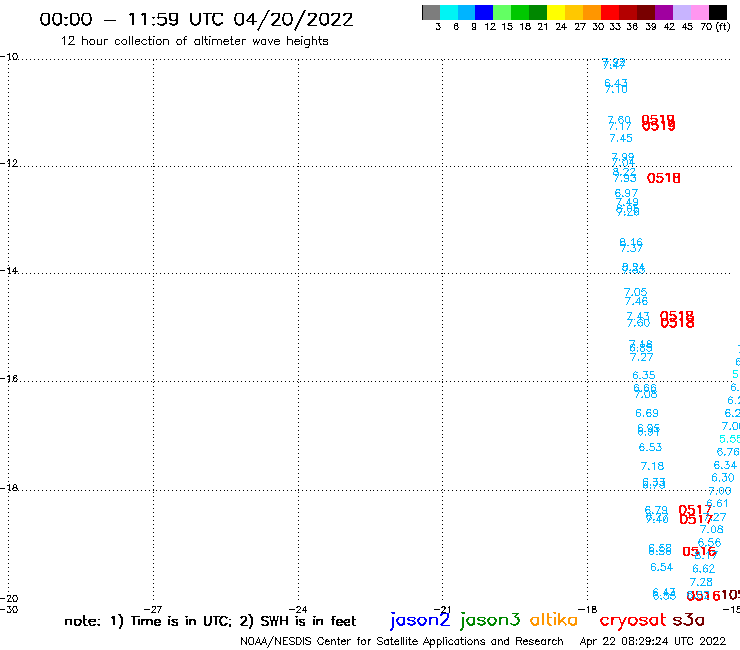Click the '70 (ft)' legend label
Viewport: 740px width, 650px height.
[x=715, y=27]
